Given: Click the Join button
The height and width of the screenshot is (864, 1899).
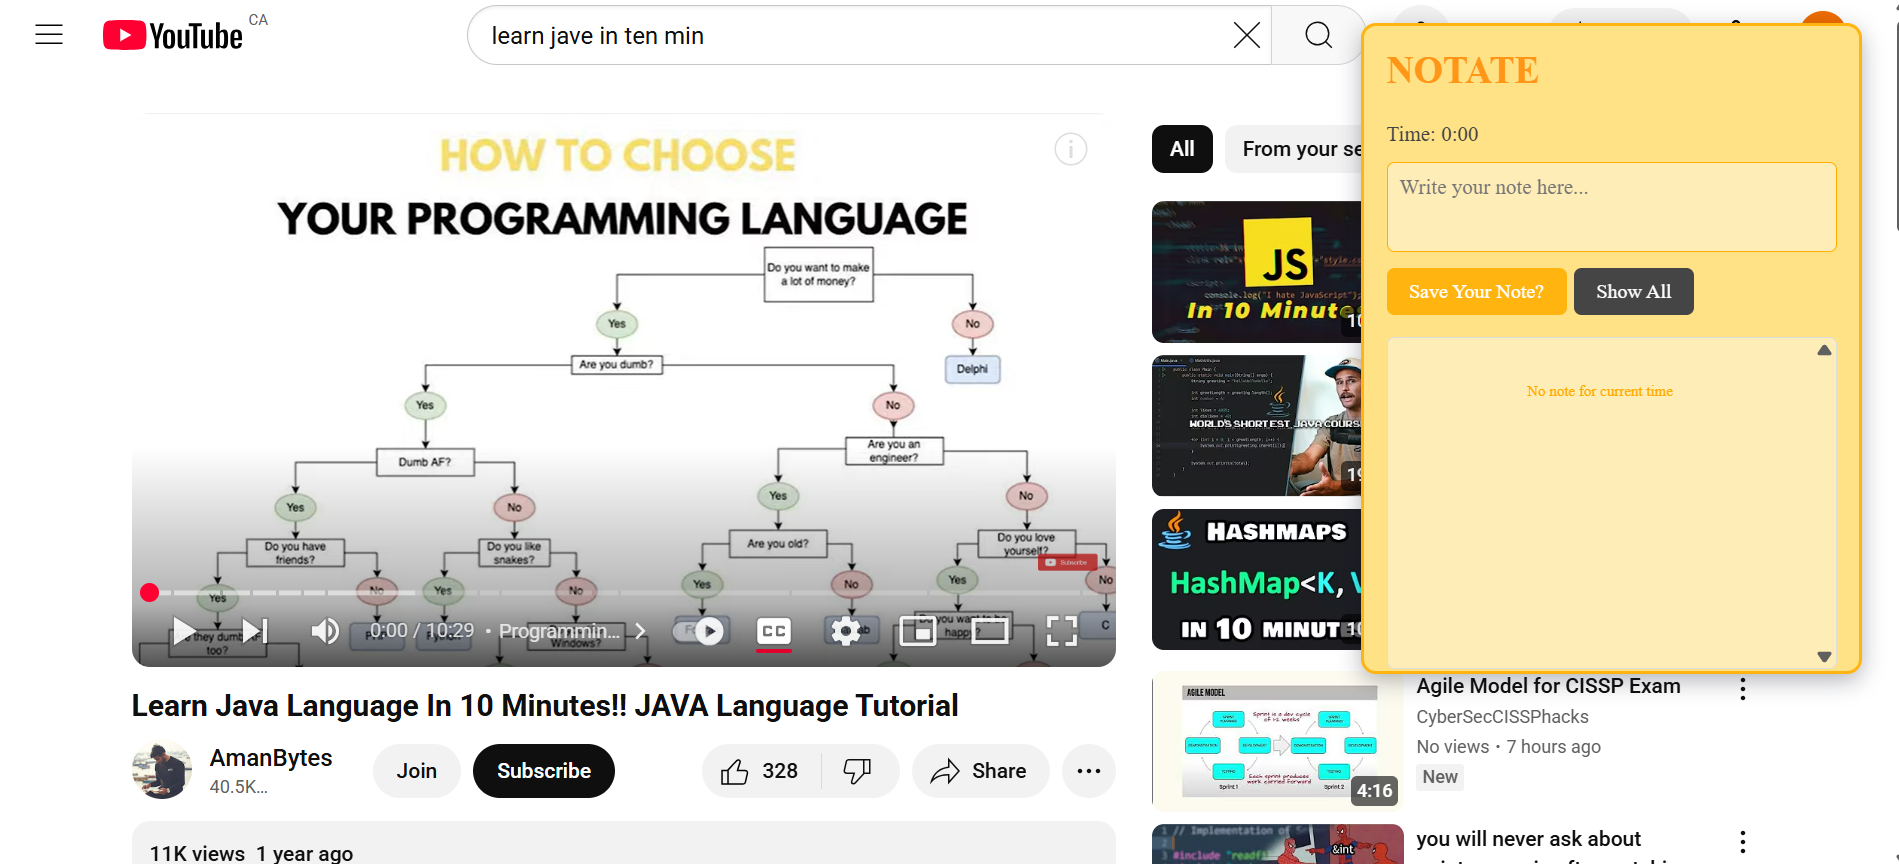Looking at the screenshot, I should point(417,771).
